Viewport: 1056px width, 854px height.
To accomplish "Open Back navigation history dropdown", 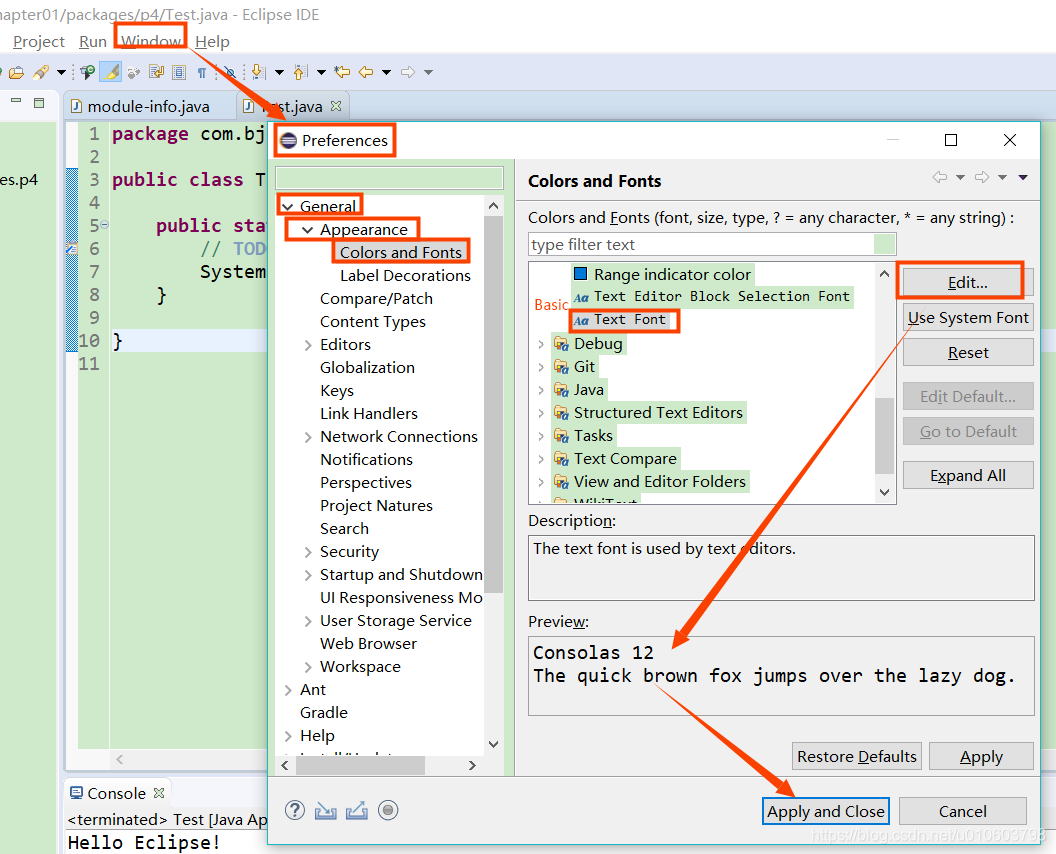I will point(387,72).
